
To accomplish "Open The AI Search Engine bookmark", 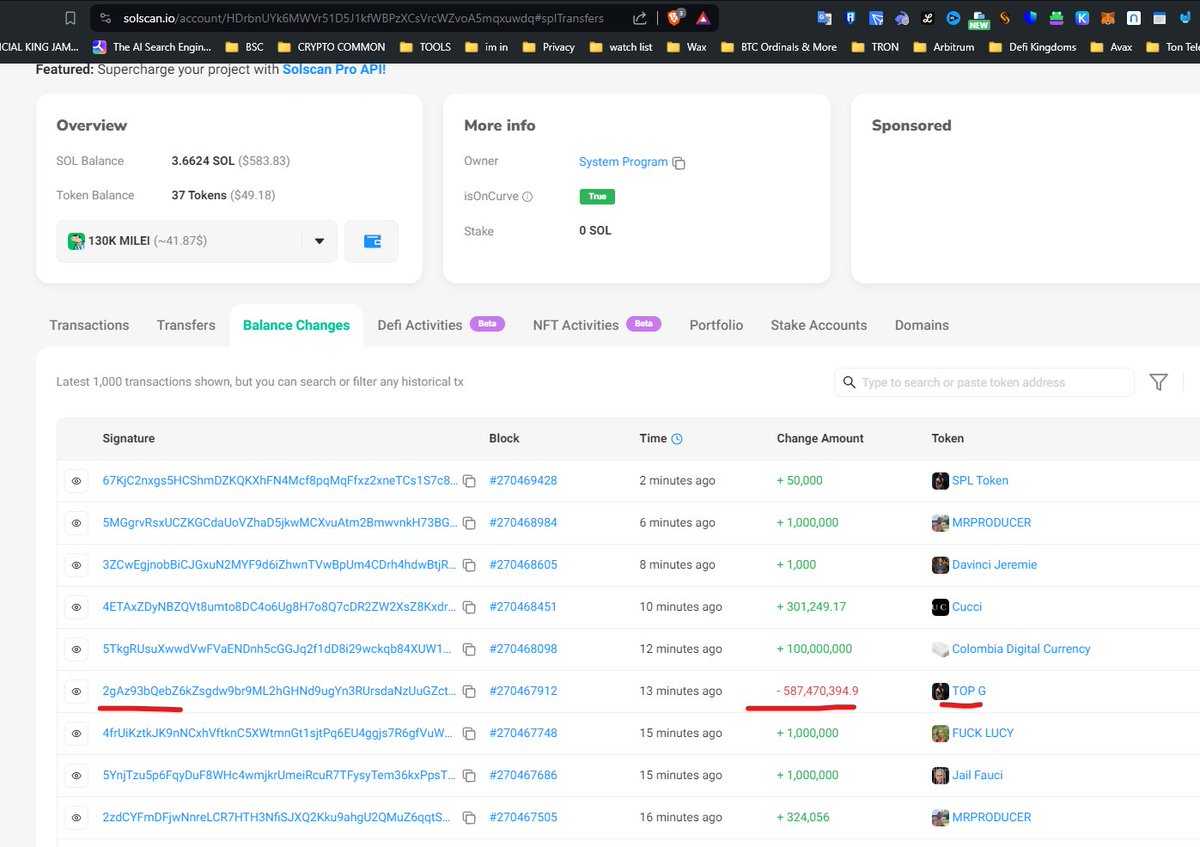I will click(x=151, y=47).
